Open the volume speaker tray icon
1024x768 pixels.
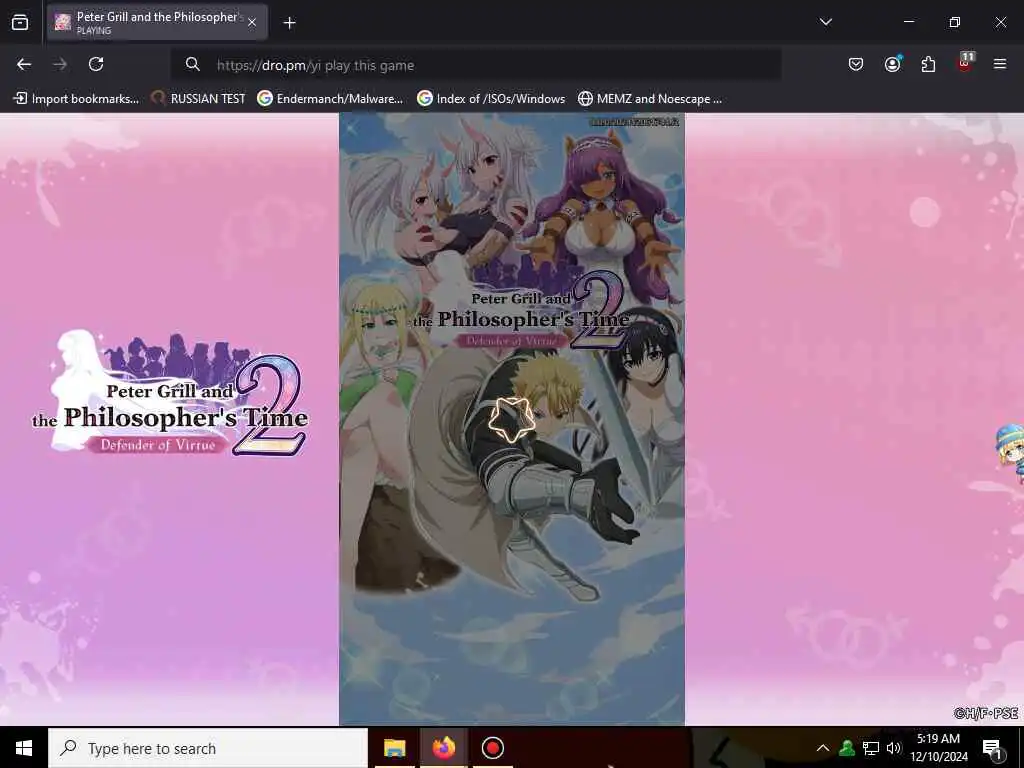point(893,748)
